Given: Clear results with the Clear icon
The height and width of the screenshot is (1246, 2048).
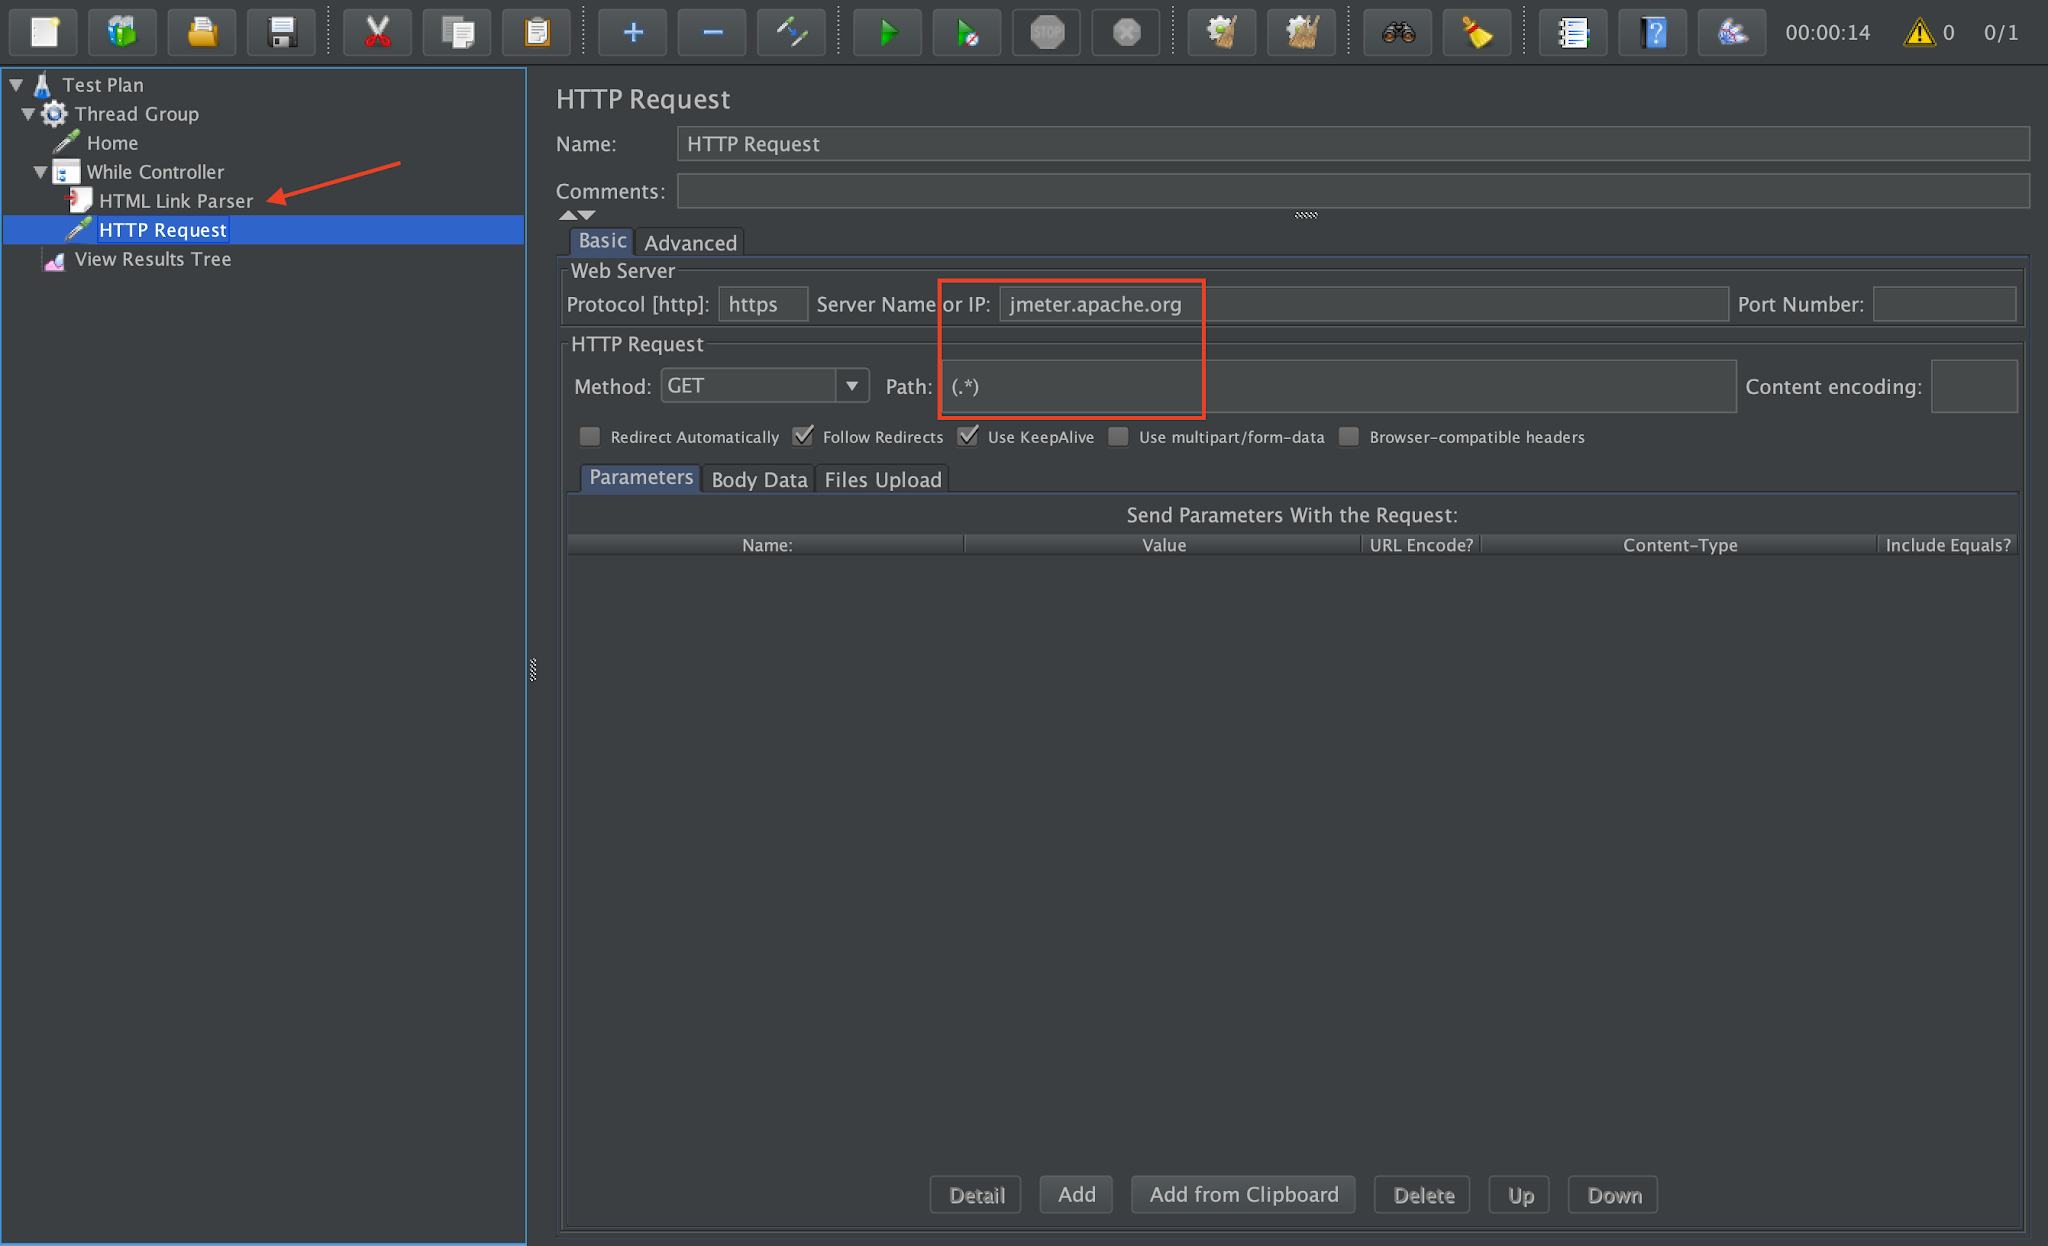Looking at the screenshot, I should click(x=1222, y=32).
